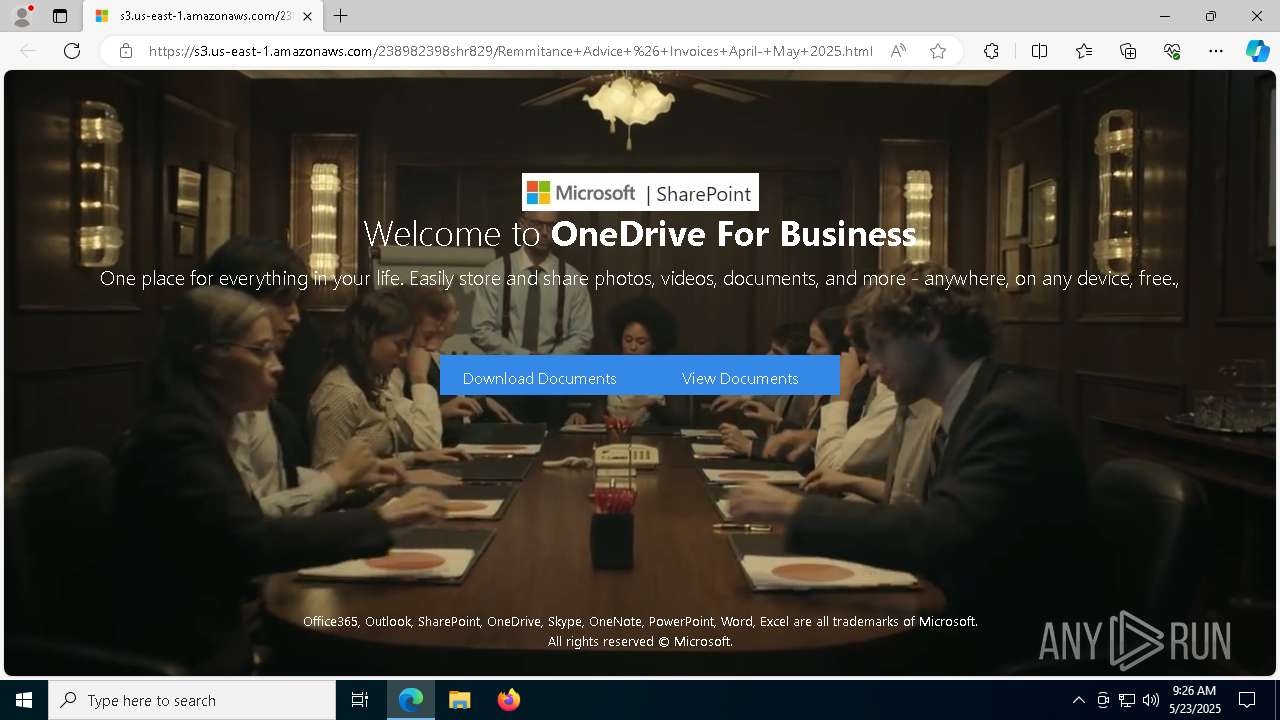Image resolution: width=1280 pixels, height=720 pixels.
Task: Add this page to favorites star
Action: [x=938, y=51]
